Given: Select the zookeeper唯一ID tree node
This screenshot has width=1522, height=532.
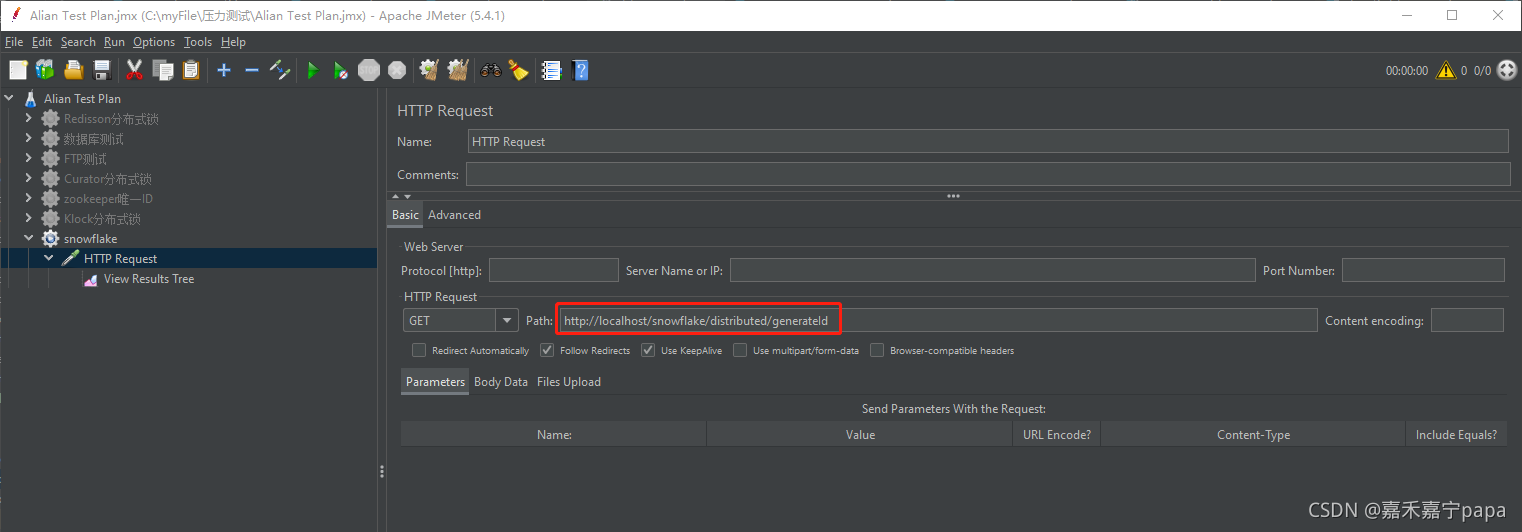Looking at the screenshot, I should coord(108,199).
